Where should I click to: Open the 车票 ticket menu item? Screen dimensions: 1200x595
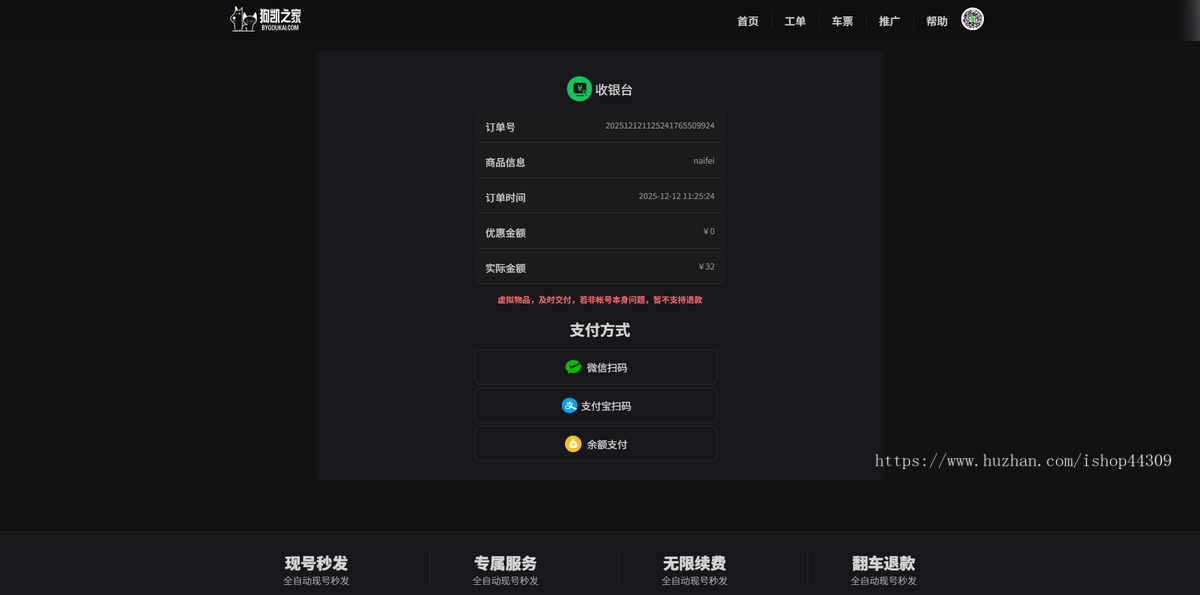point(841,20)
